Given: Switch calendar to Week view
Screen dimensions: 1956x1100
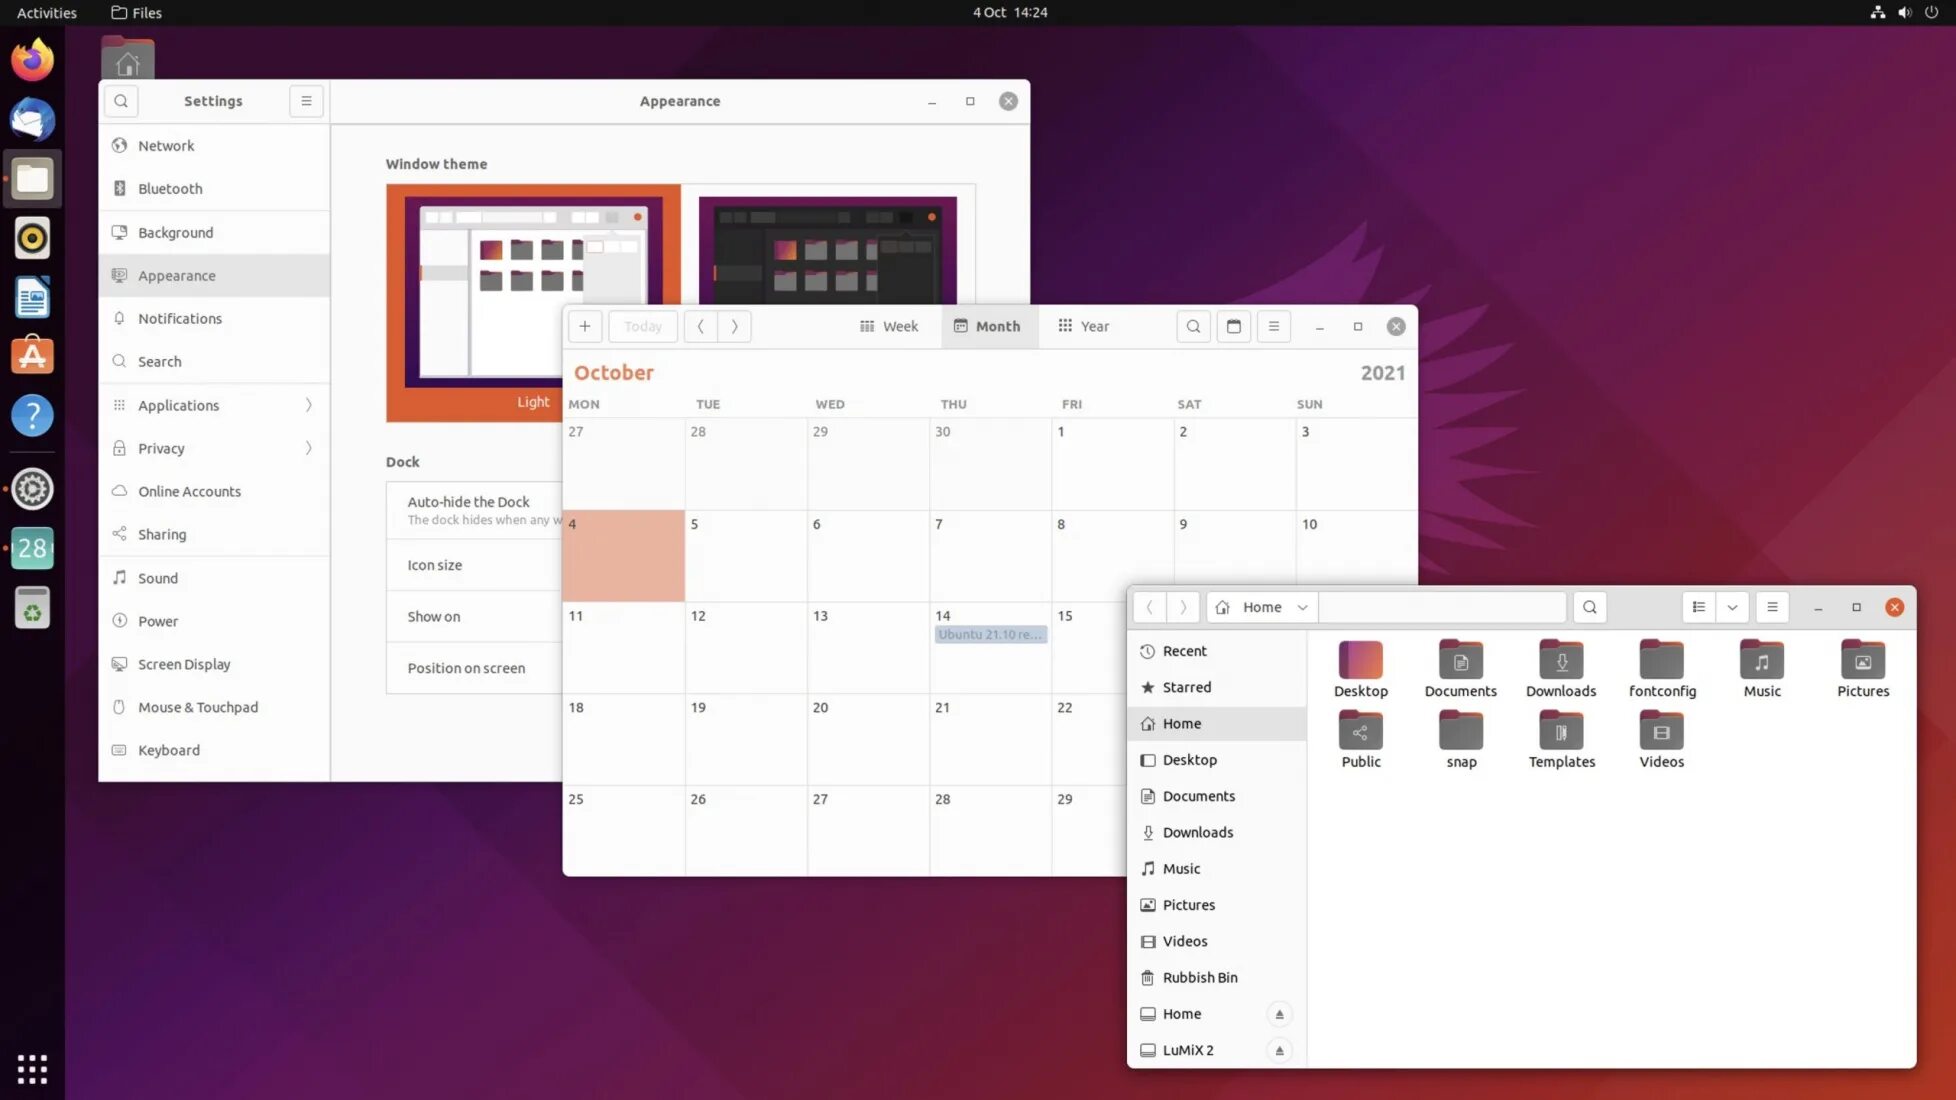Looking at the screenshot, I should [888, 326].
